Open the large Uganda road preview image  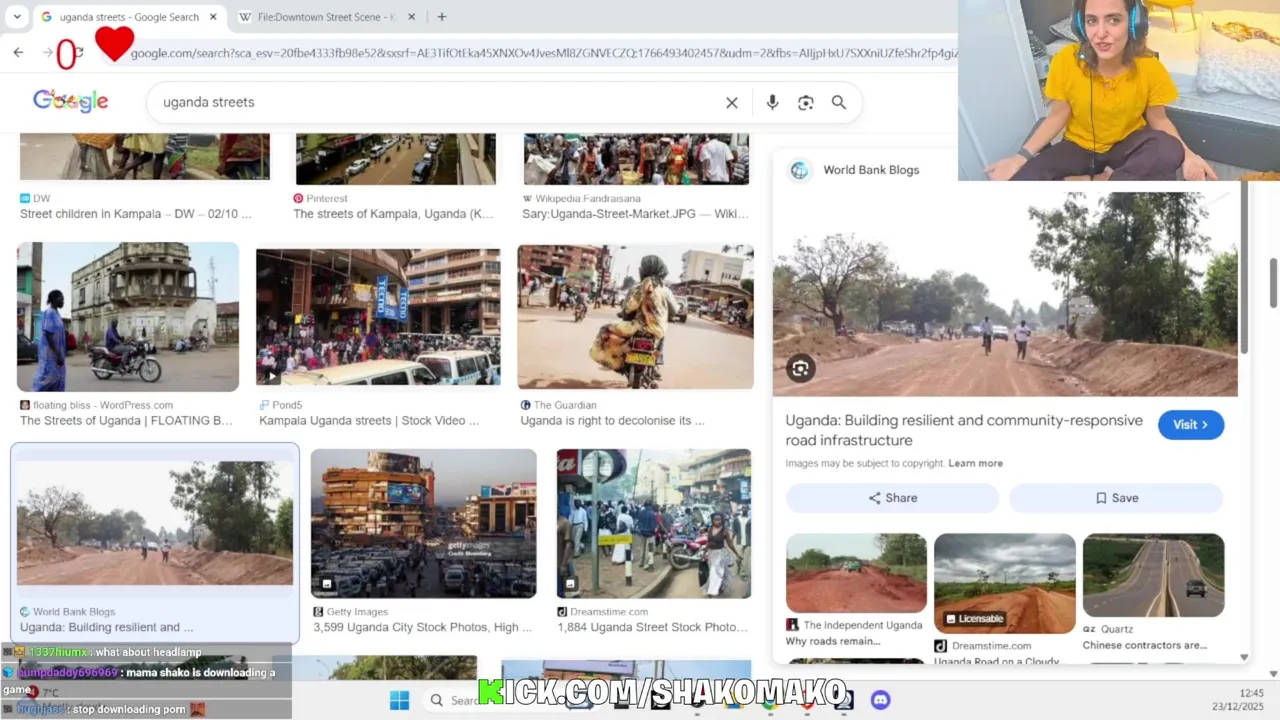point(1005,294)
